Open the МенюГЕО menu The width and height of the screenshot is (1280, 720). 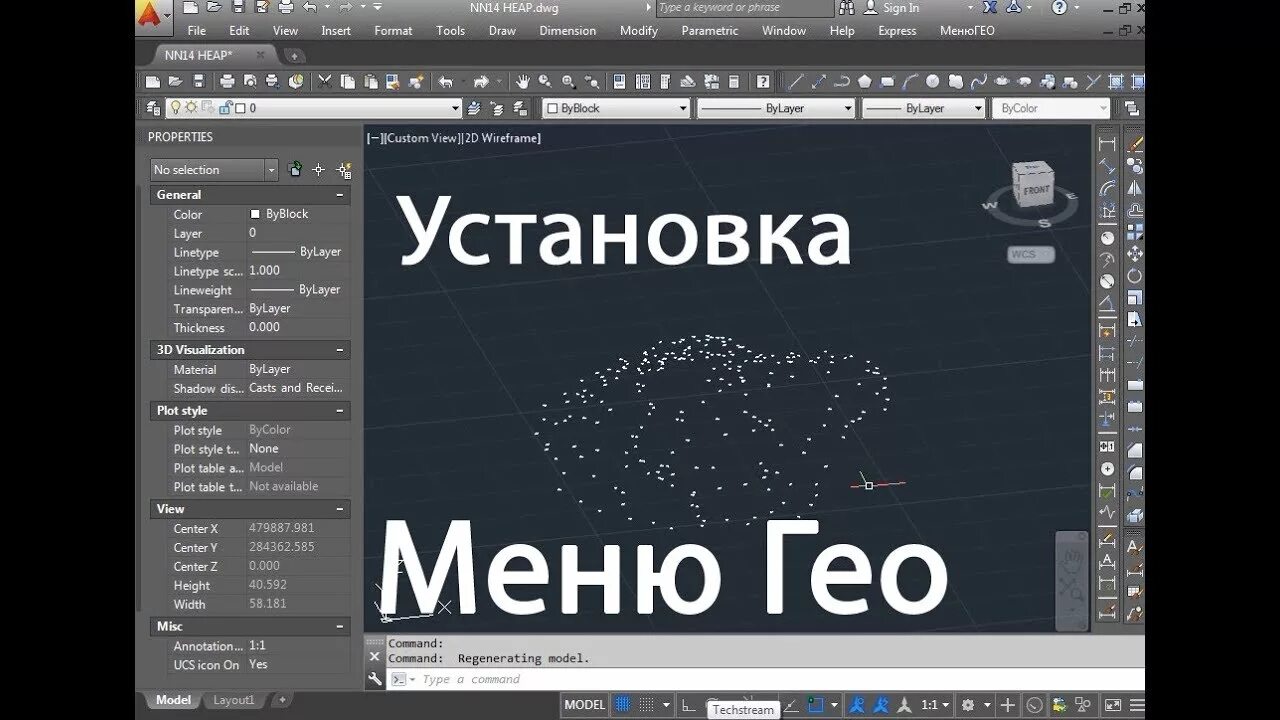(967, 31)
